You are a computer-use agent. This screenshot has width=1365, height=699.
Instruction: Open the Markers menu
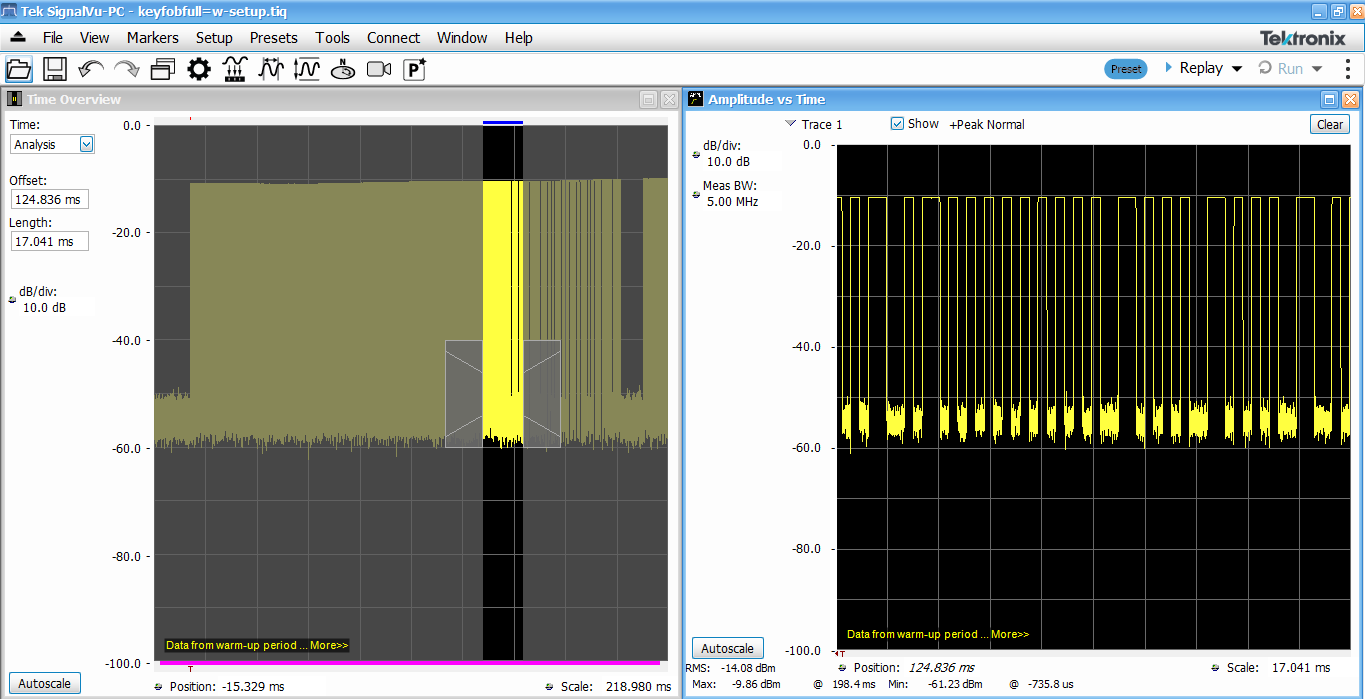tap(152, 38)
